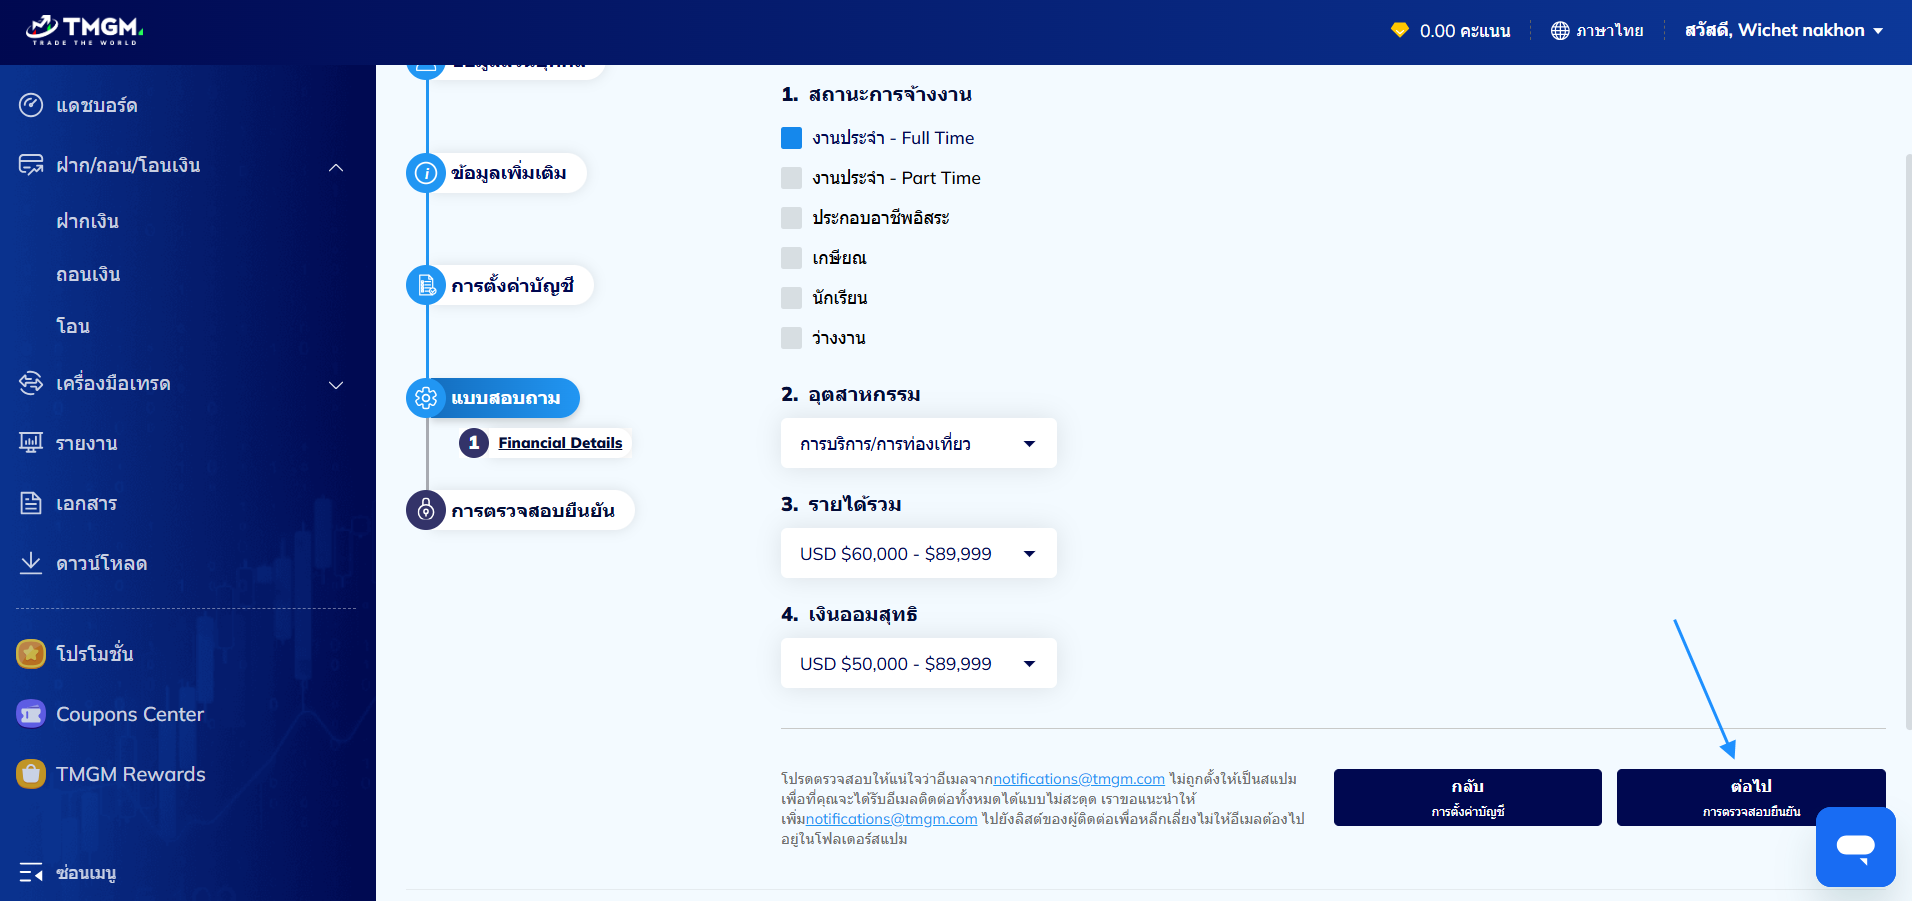1912x901 pixels.
Task: Open the อุตสาหกรรม industry dropdown
Action: [918, 443]
